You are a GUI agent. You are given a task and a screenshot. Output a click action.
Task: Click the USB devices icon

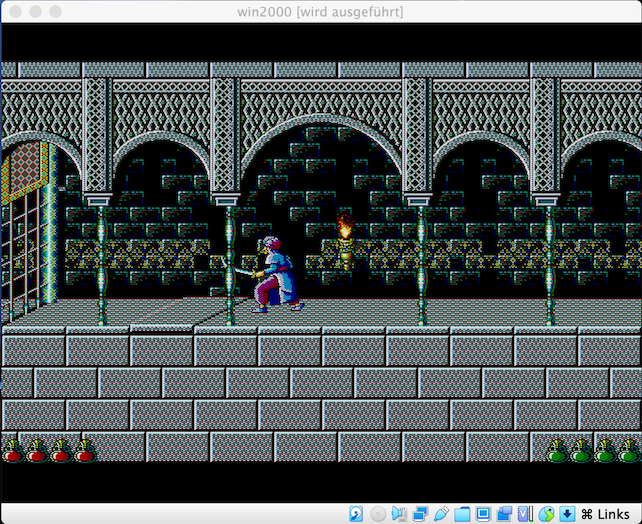pyautogui.click(x=441, y=514)
